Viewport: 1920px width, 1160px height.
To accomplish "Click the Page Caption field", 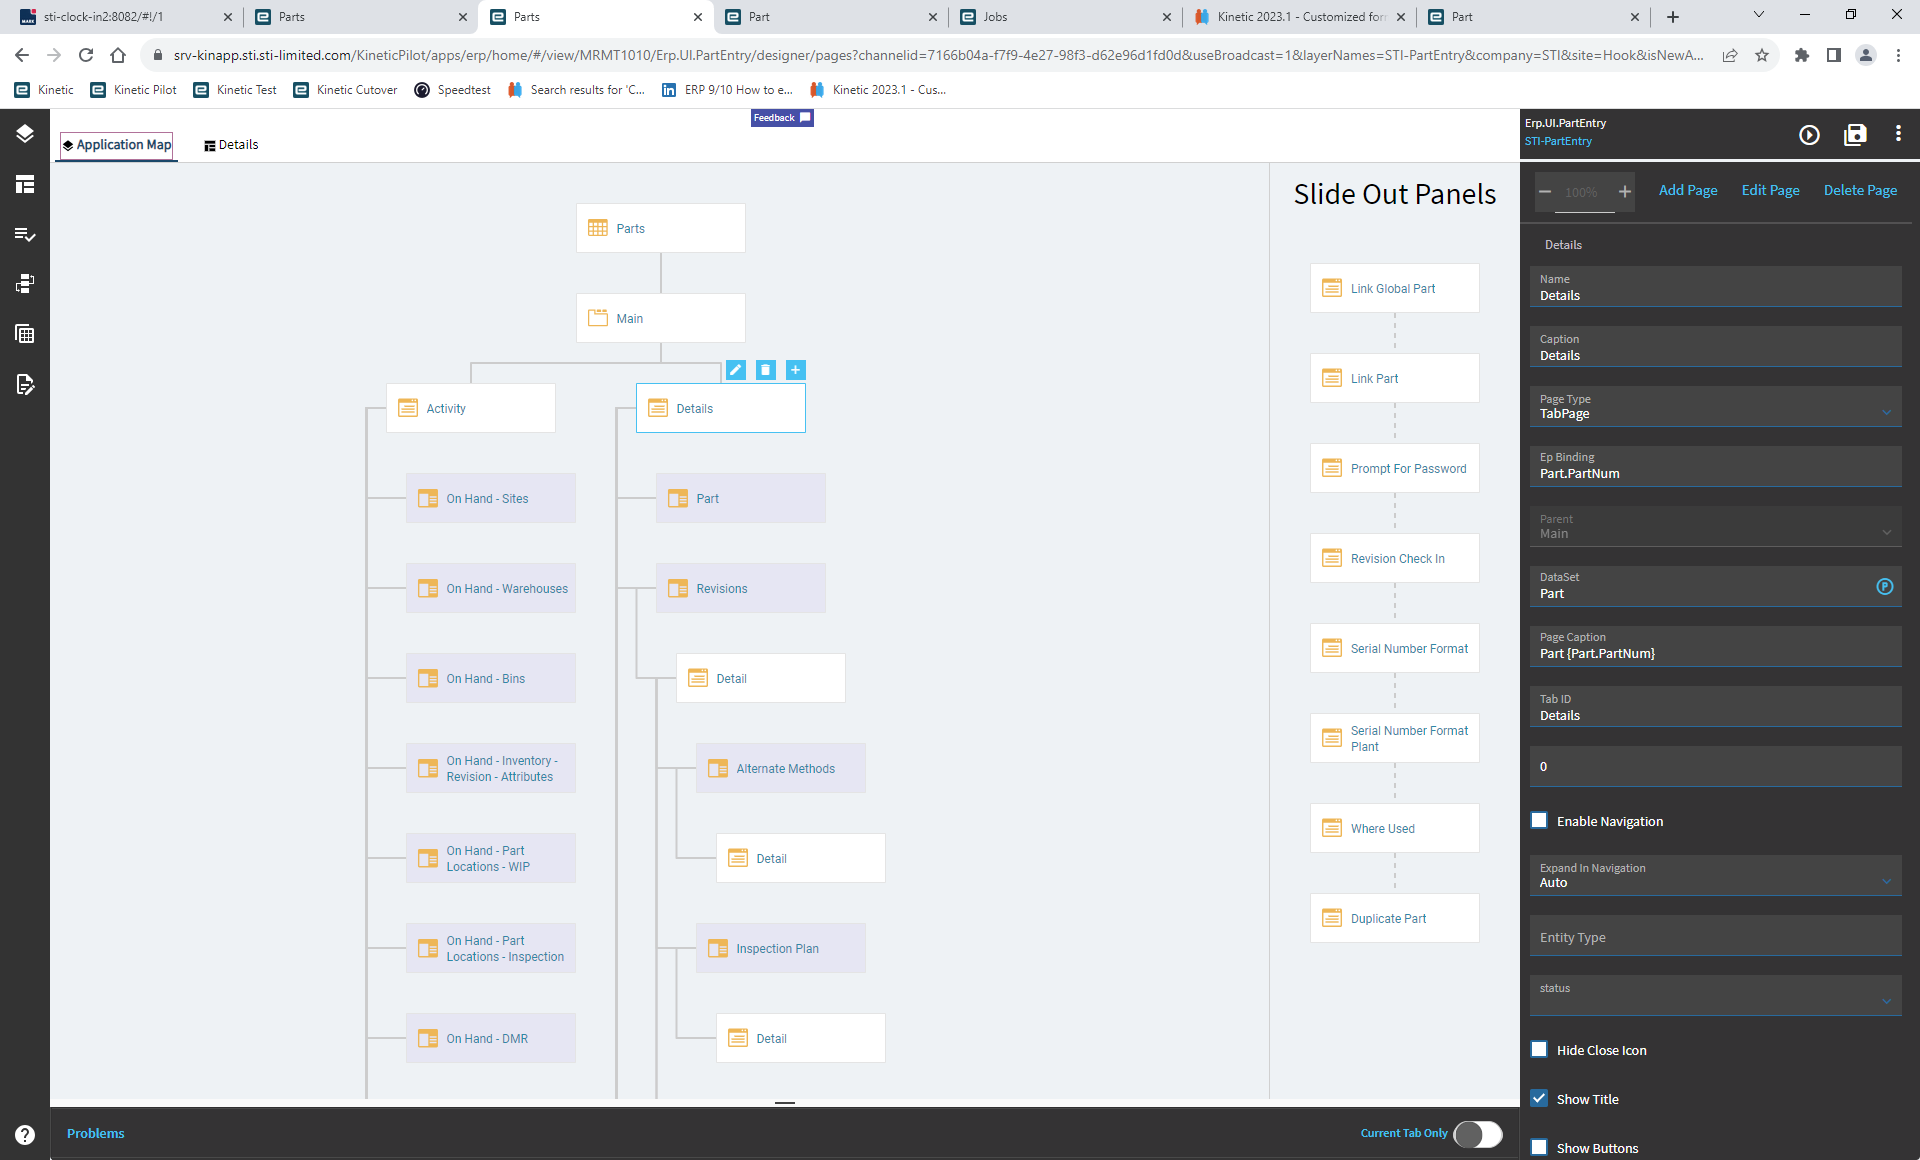I will pyautogui.click(x=1716, y=646).
